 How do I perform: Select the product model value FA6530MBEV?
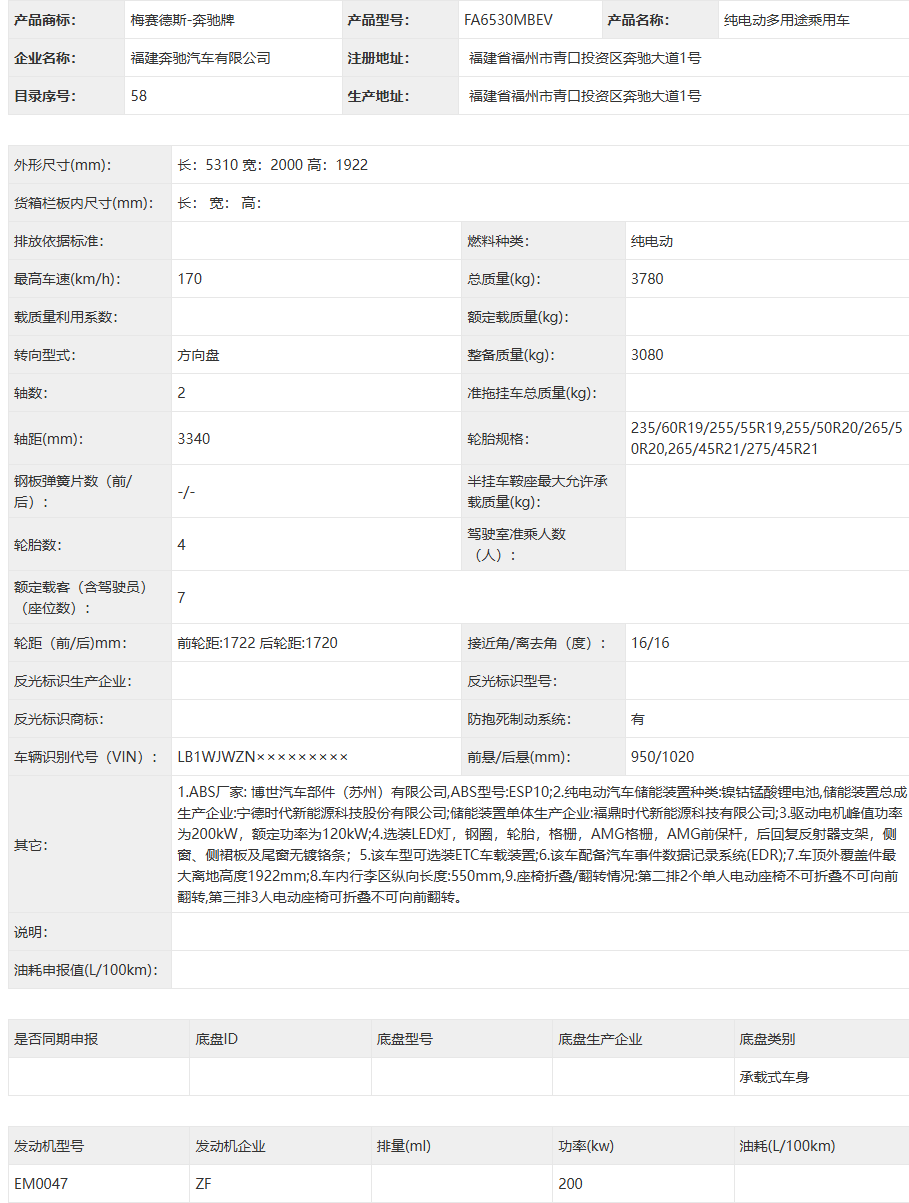(x=508, y=20)
